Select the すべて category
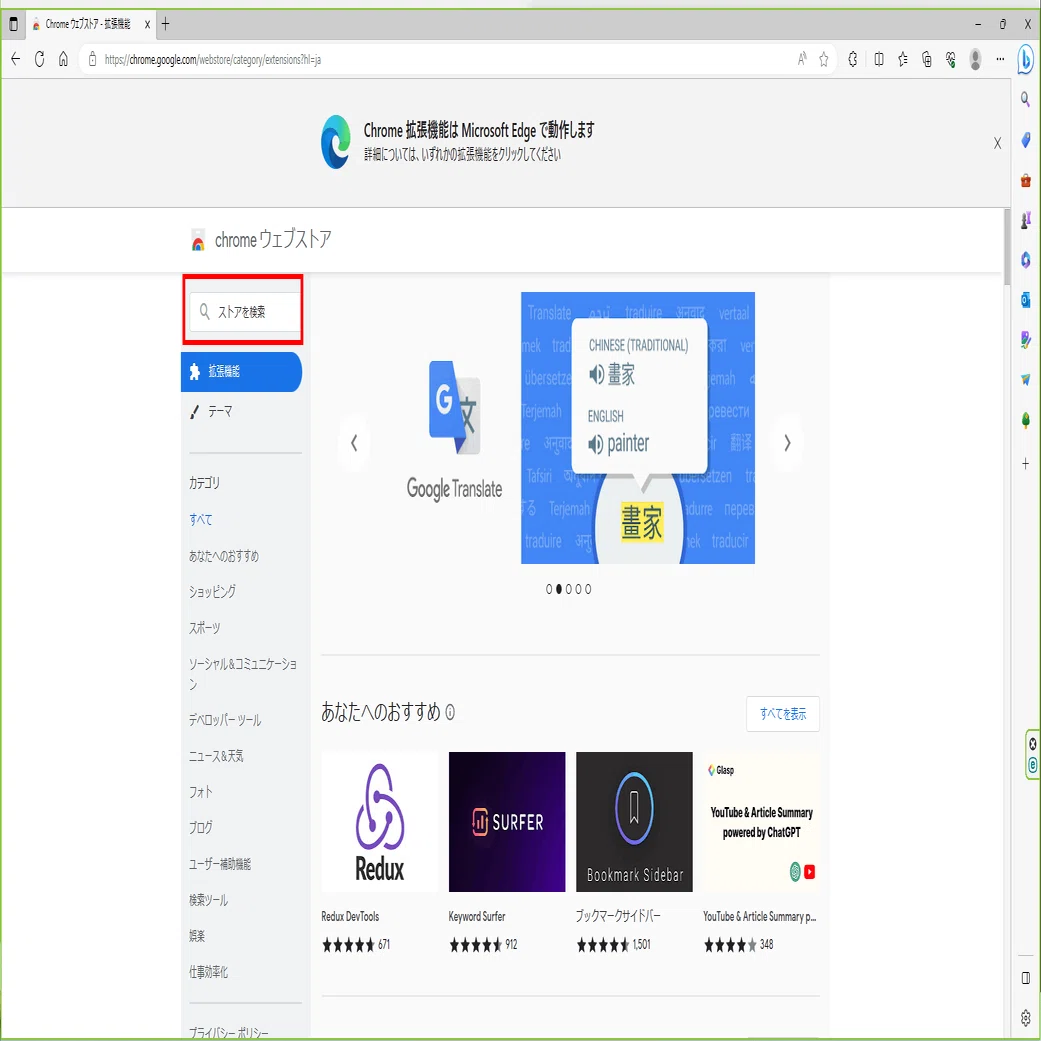 (200, 519)
